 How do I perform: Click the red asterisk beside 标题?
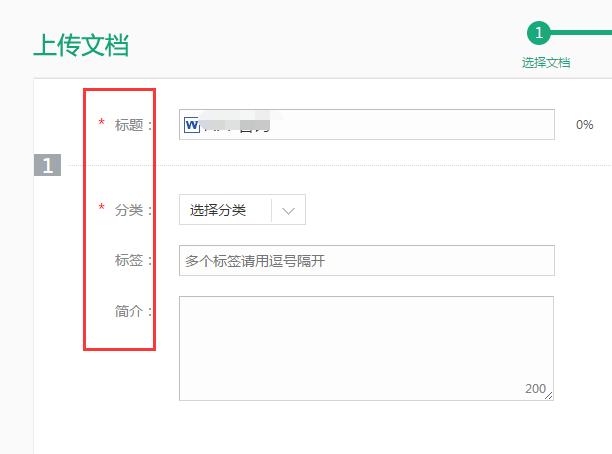[101, 123]
